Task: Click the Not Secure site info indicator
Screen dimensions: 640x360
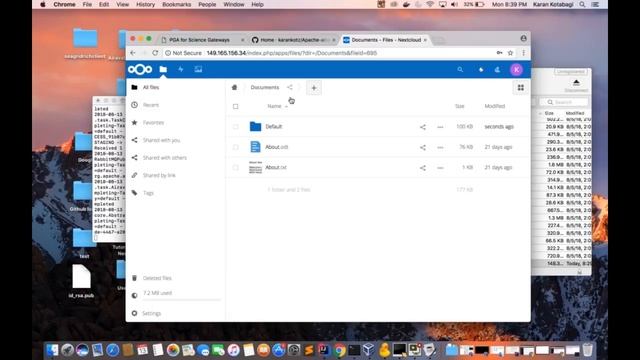Action: tap(183, 53)
